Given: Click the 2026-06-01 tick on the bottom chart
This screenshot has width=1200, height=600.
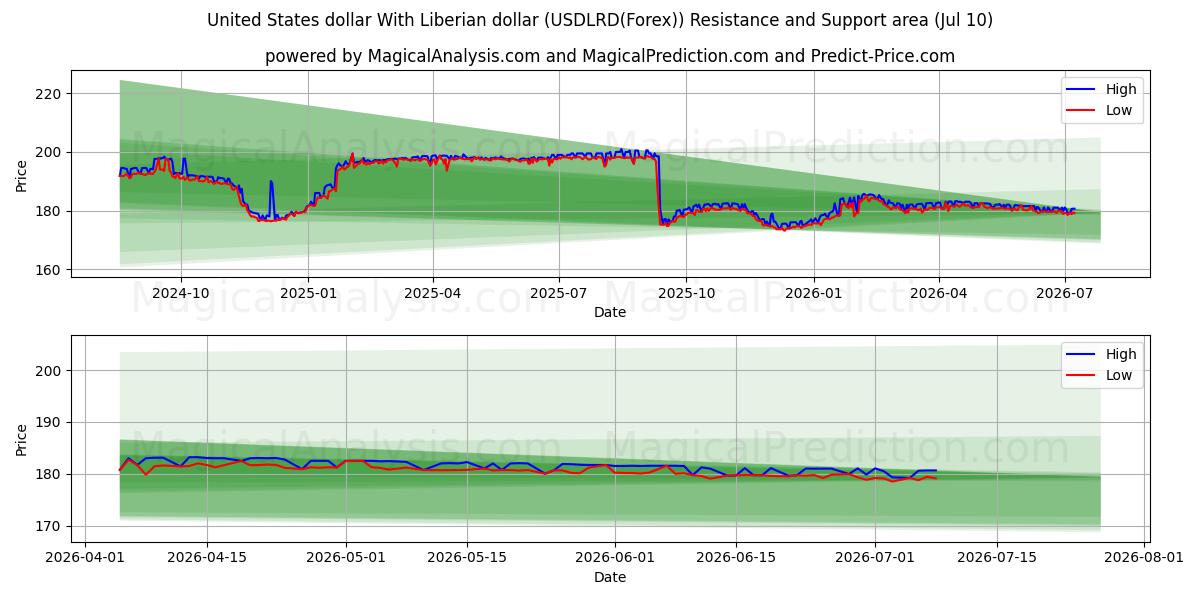Looking at the screenshot, I should click(615, 558).
